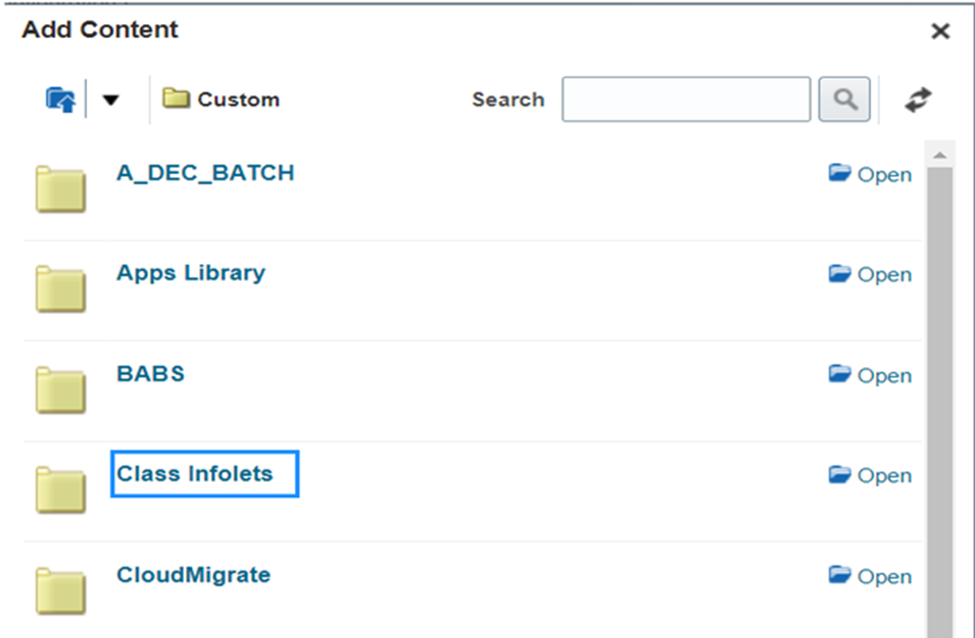Click the Custom folder breadcrumb
The image size is (975, 638).
click(x=221, y=99)
